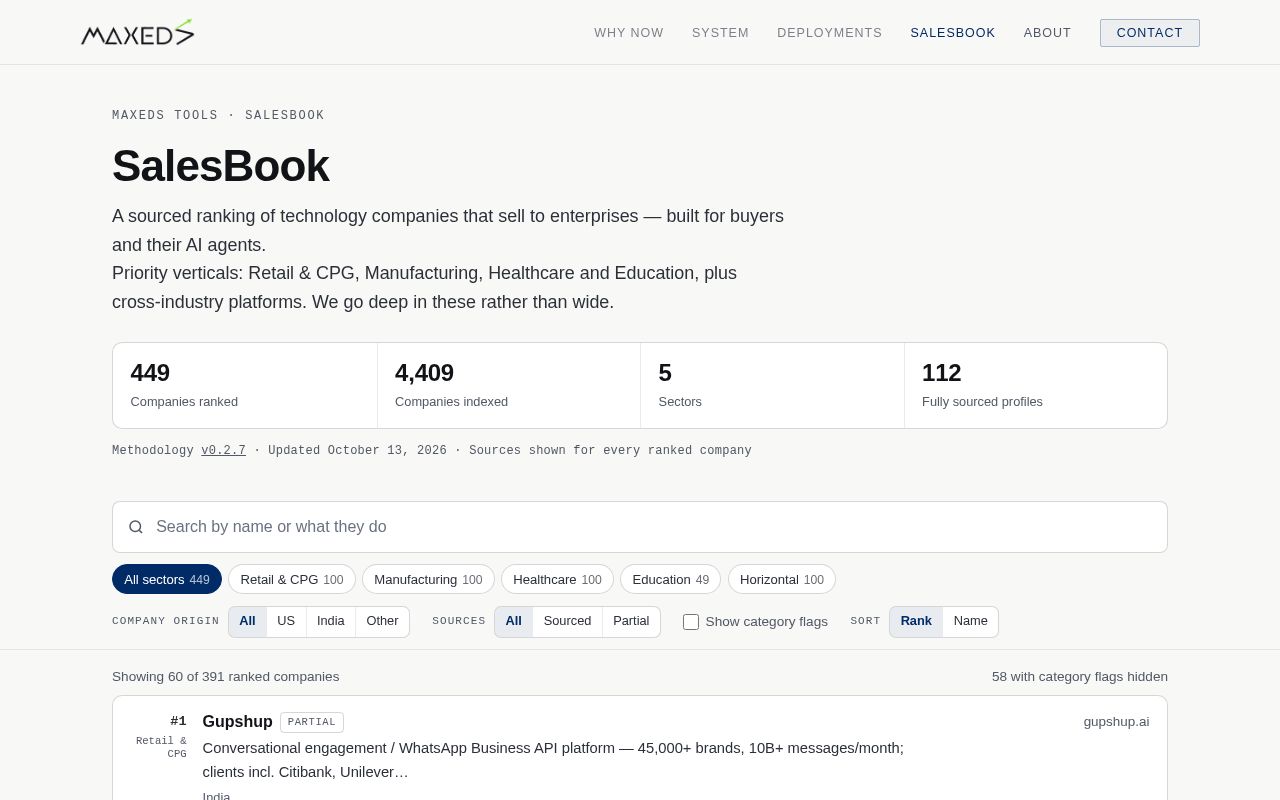Click the search magnifier icon
The image size is (1280, 800).
pos(136,527)
